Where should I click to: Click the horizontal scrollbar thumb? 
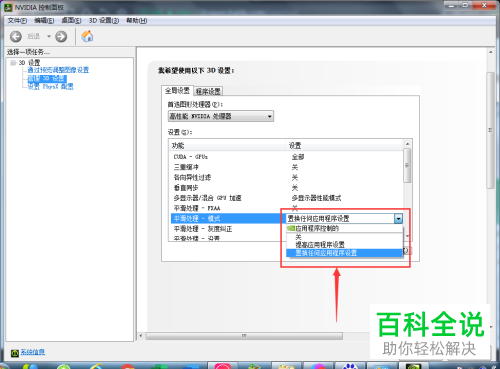click(244, 336)
